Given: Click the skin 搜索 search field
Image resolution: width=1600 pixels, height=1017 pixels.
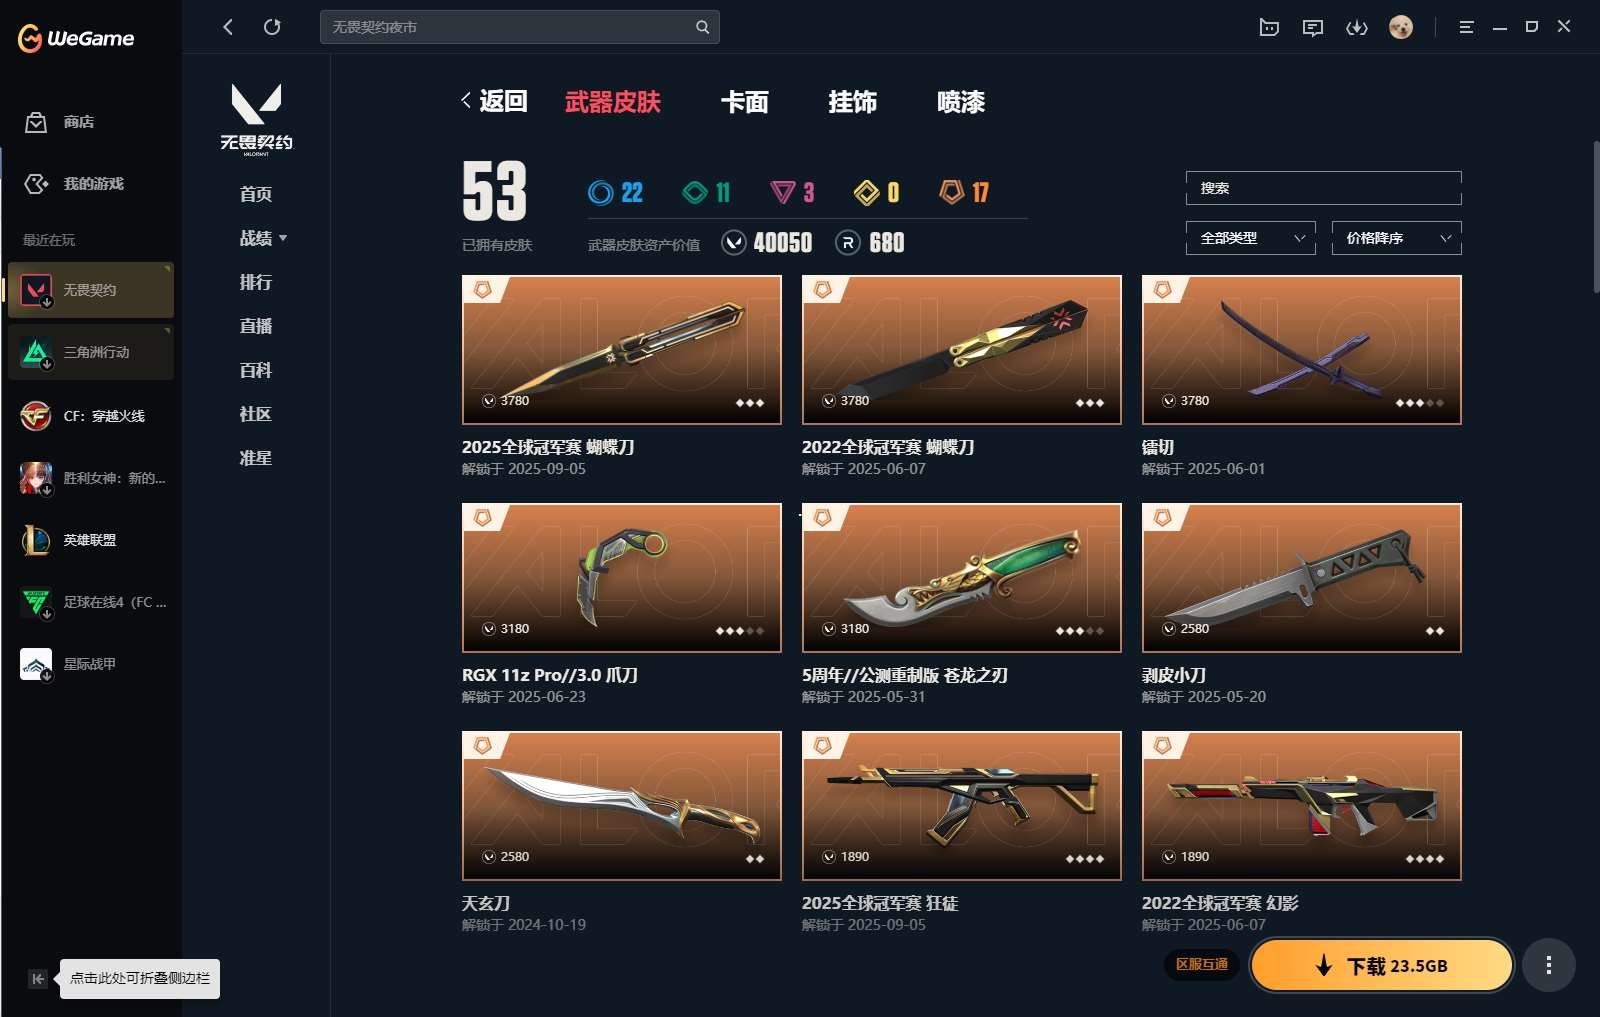Looking at the screenshot, I should coord(1324,188).
